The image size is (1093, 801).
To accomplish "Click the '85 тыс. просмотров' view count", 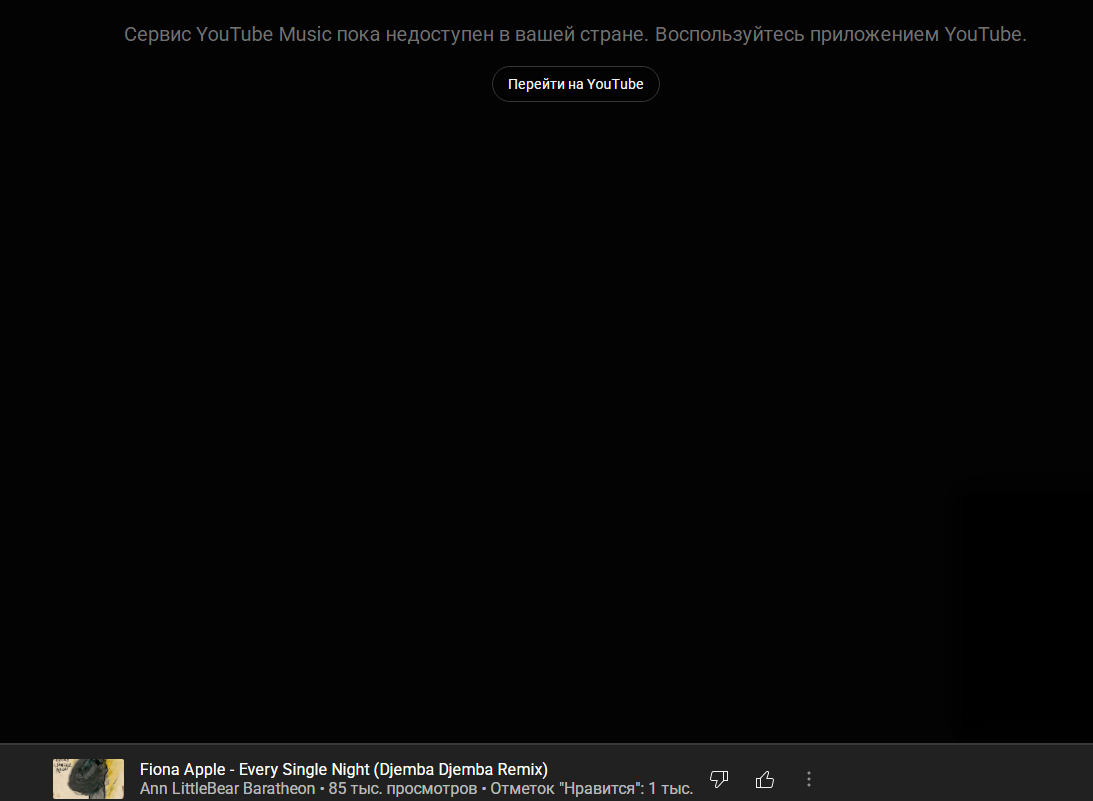I will click(x=402, y=788).
